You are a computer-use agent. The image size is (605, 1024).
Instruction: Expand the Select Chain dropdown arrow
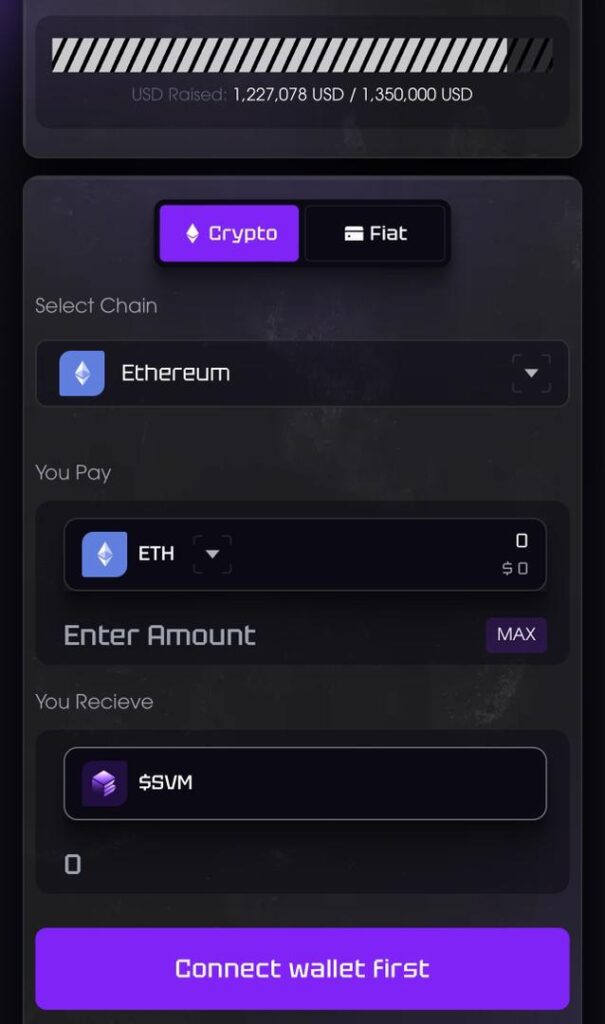[x=531, y=374]
